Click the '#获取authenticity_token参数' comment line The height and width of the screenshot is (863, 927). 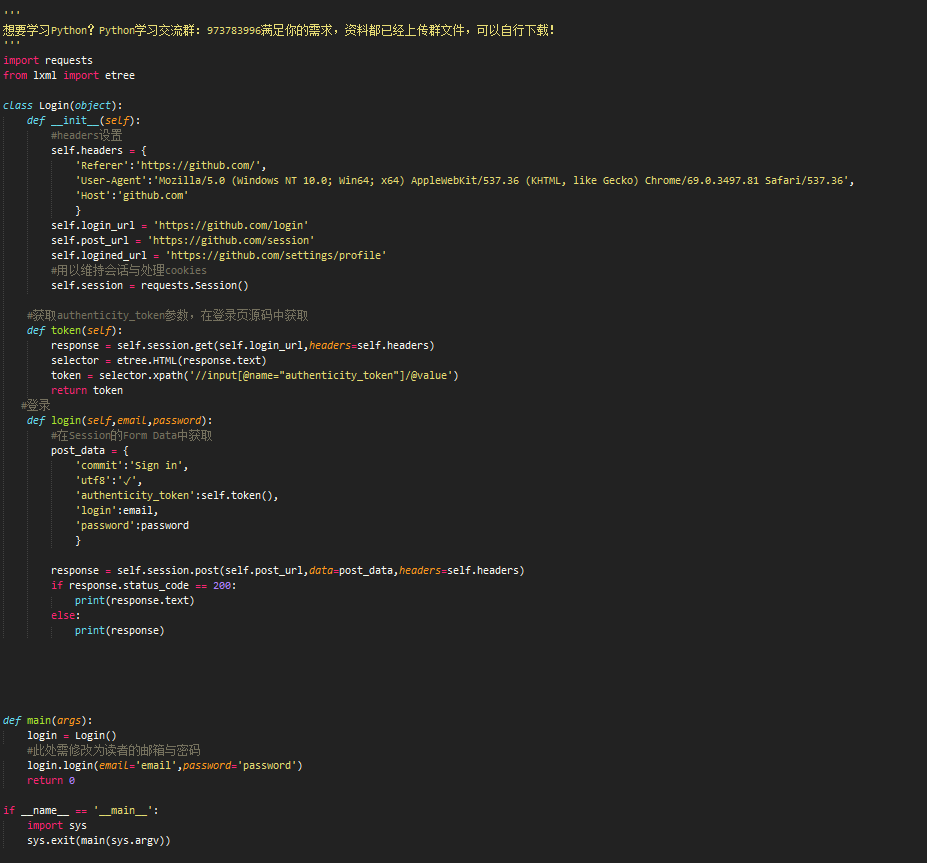coord(167,315)
